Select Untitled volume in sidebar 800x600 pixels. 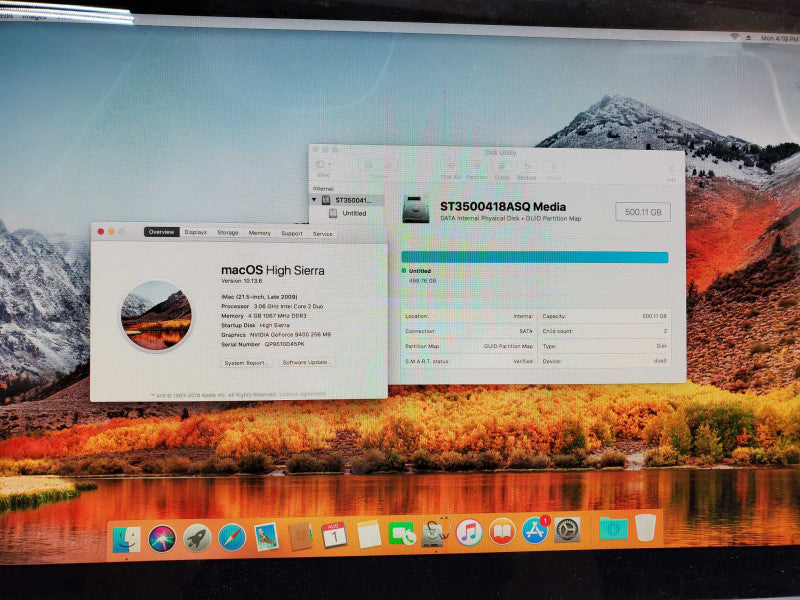pyautogui.click(x=348, y=213)
